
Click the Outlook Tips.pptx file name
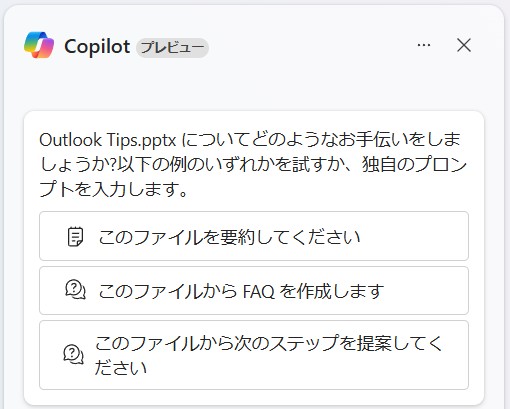(x=108, y=140)
